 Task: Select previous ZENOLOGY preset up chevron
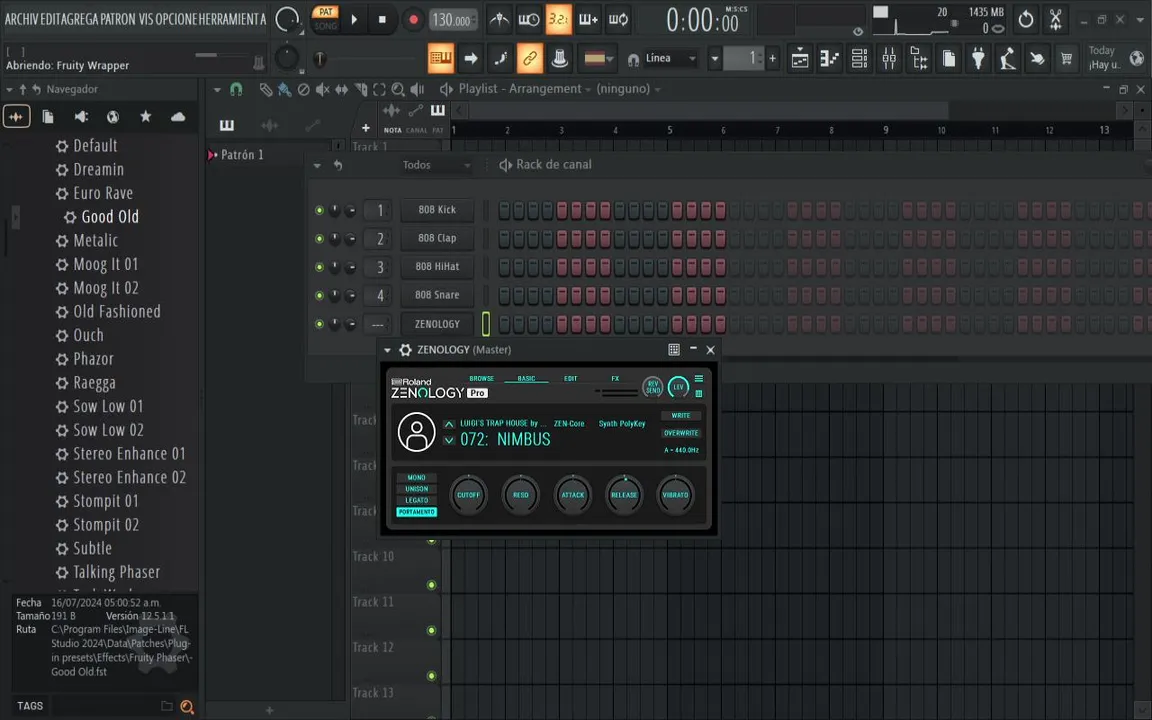[x=449, y=425]
